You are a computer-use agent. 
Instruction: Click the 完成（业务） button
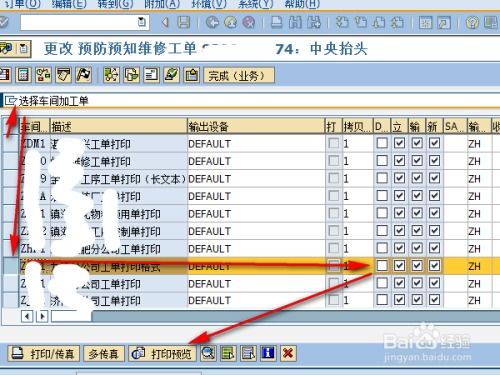pyautogui.click(x=239, y=75)
